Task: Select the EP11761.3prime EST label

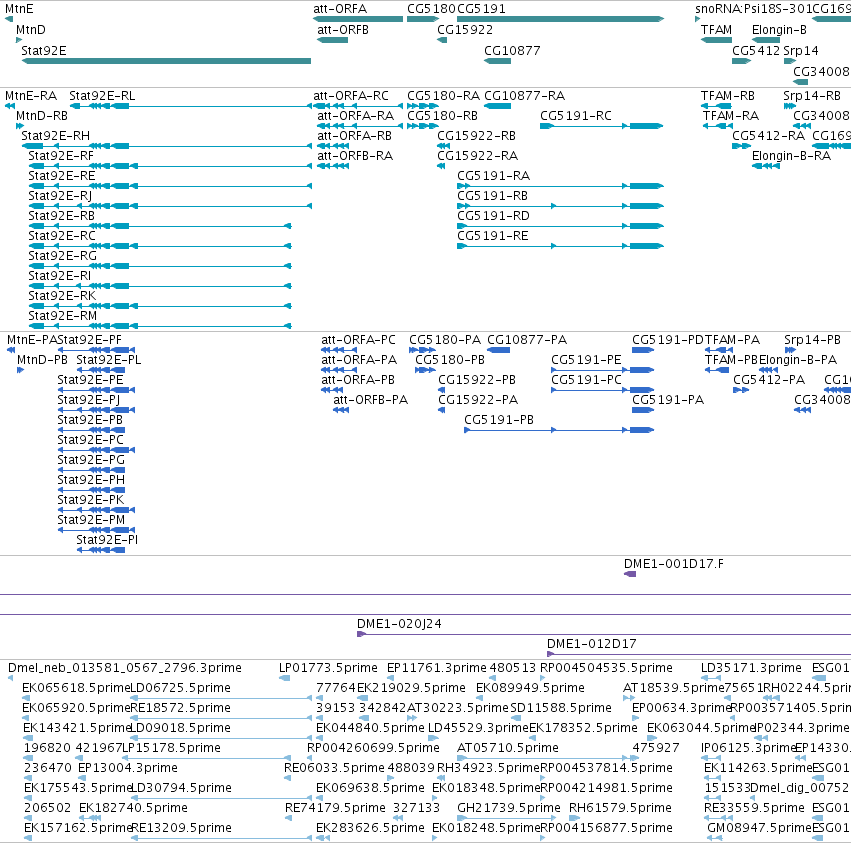Action: pyautogui.click(x=437, y=668)
